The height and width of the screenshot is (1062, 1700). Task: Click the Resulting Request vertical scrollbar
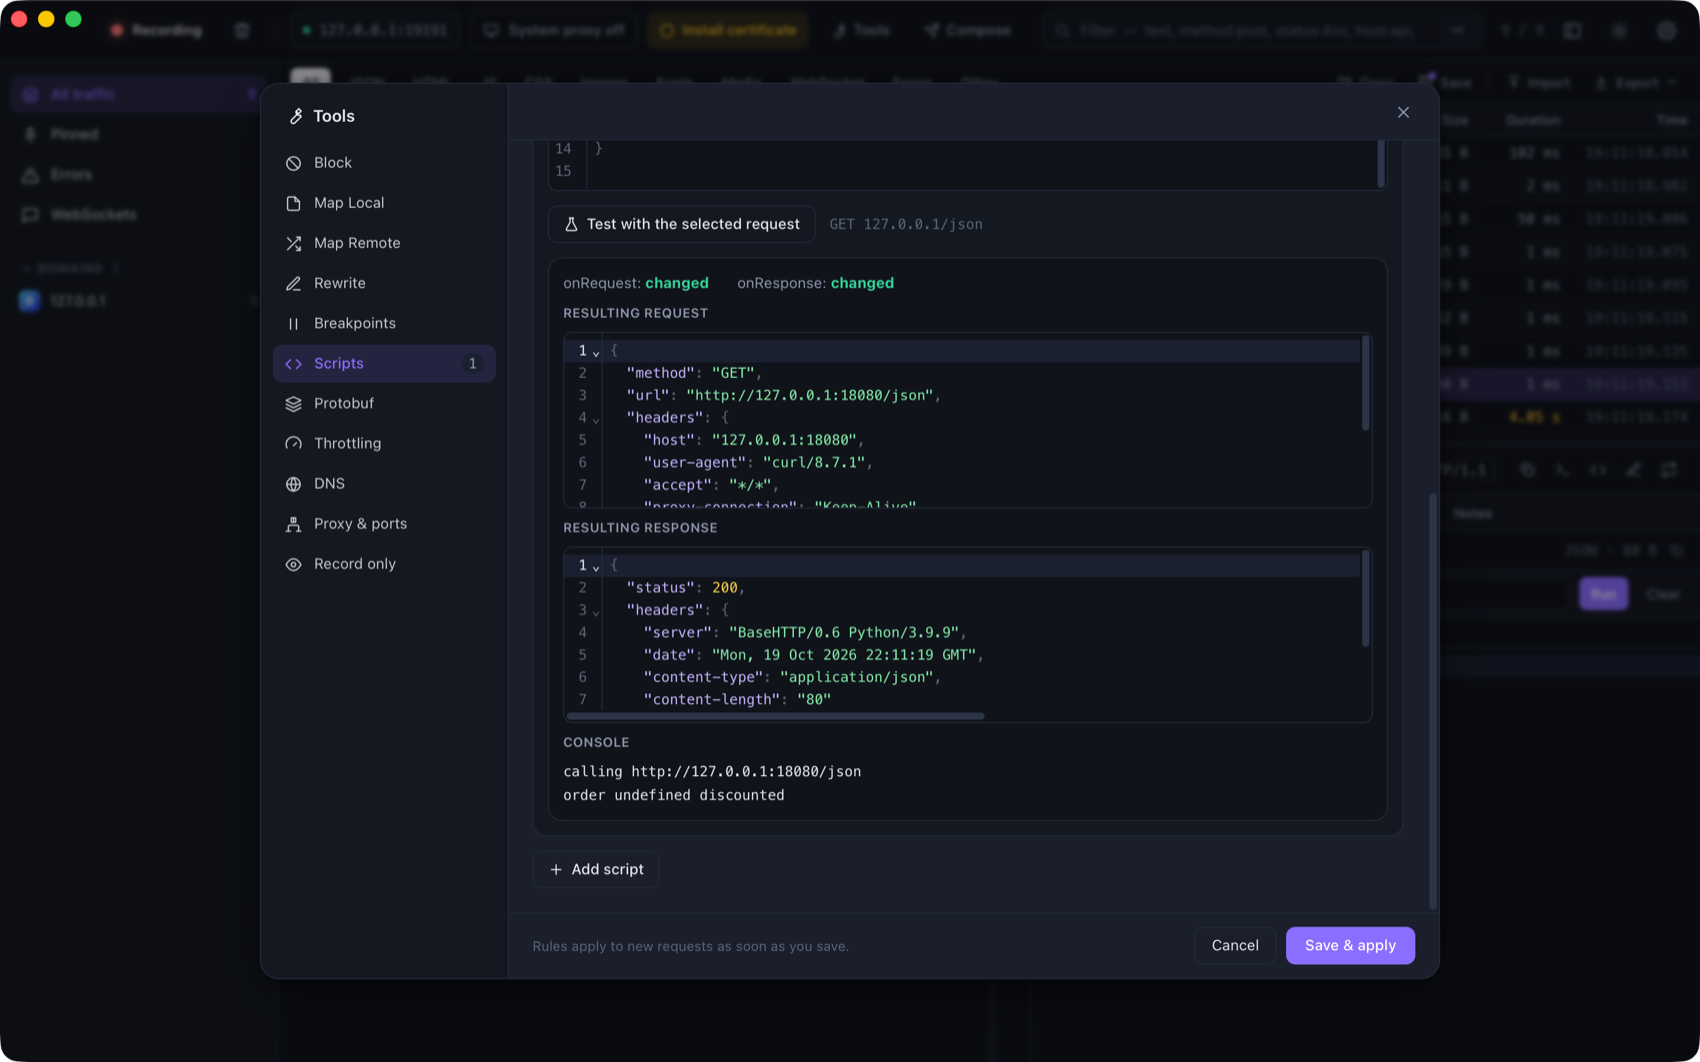pyautogui.click(x=1365, y=384)
